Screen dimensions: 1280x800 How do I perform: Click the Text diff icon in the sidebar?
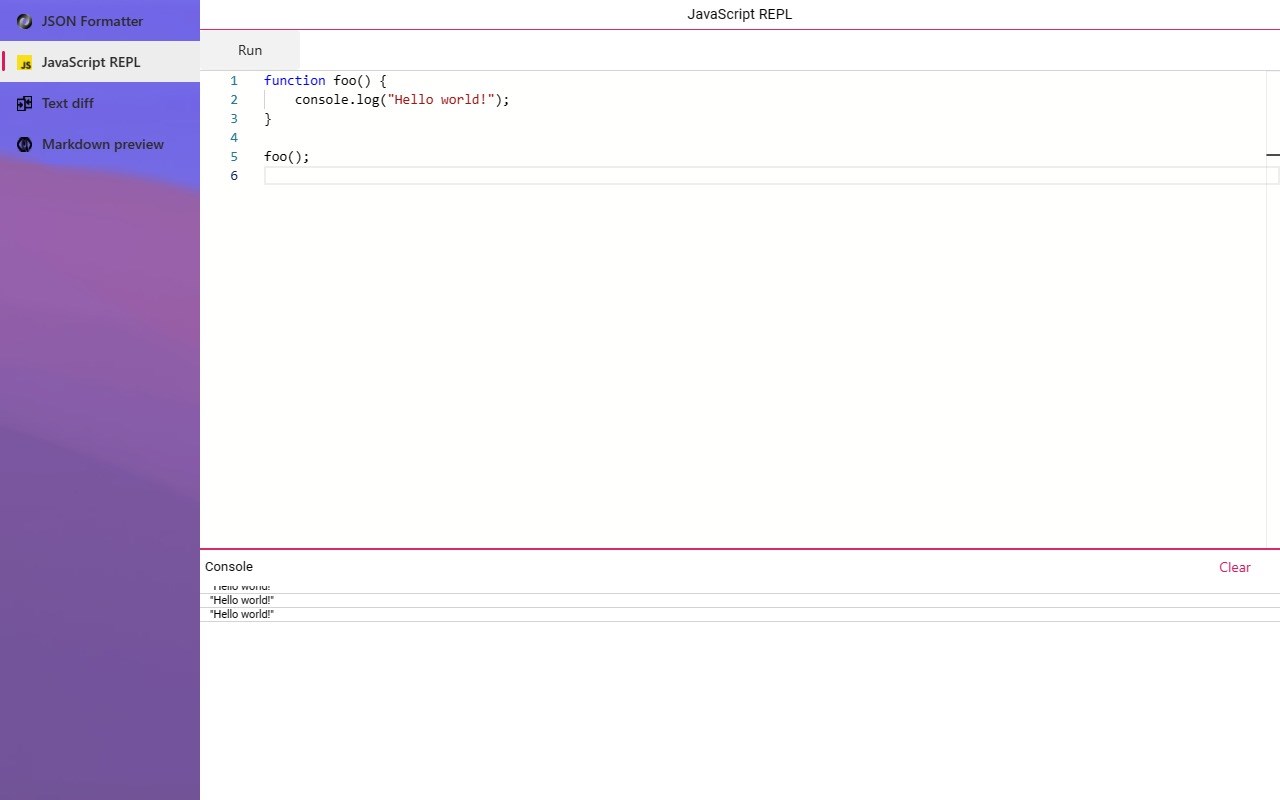click(25, 103)
